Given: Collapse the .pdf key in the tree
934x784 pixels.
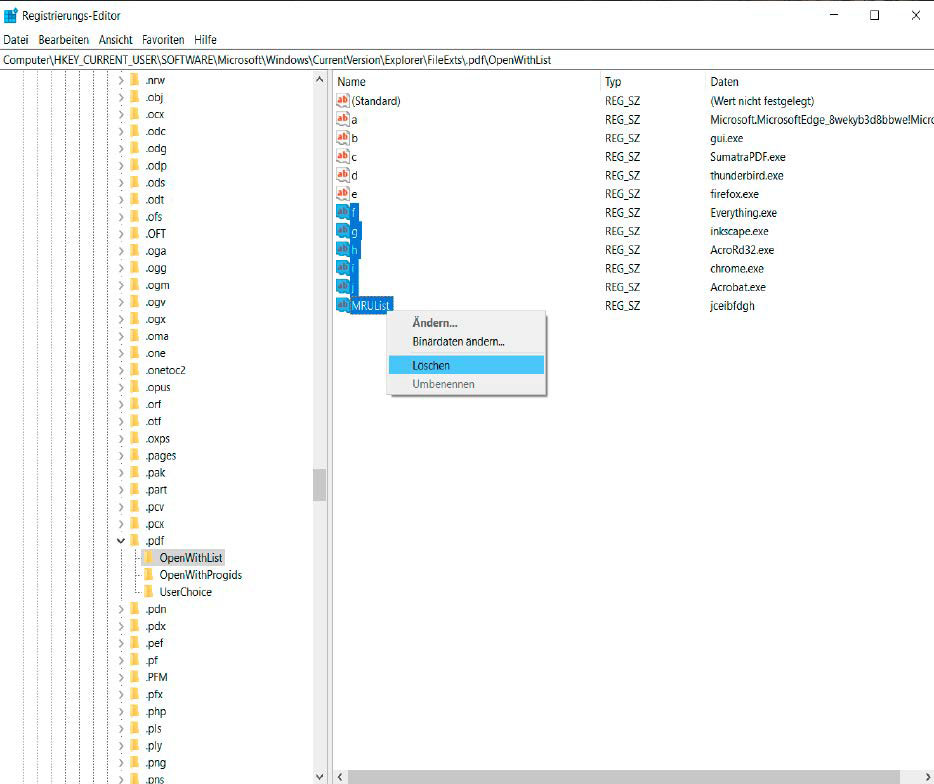Looking at the screenshot, I should pyautogui.click(x=121, y=541).
